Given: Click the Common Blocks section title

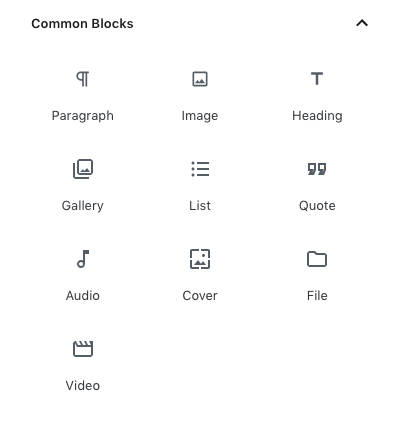Looking at the screenshot, I should pyautogui.click(x=82, y=24).
